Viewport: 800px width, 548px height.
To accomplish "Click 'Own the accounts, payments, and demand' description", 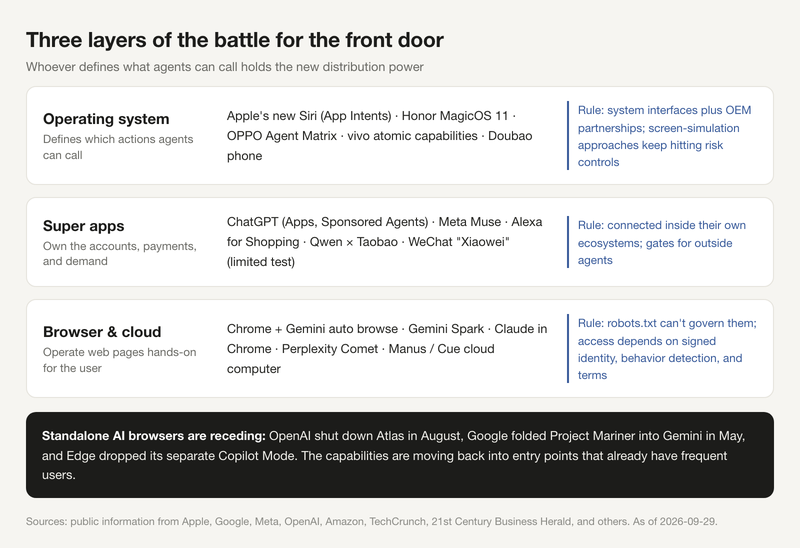I will (x=120, y=254).
